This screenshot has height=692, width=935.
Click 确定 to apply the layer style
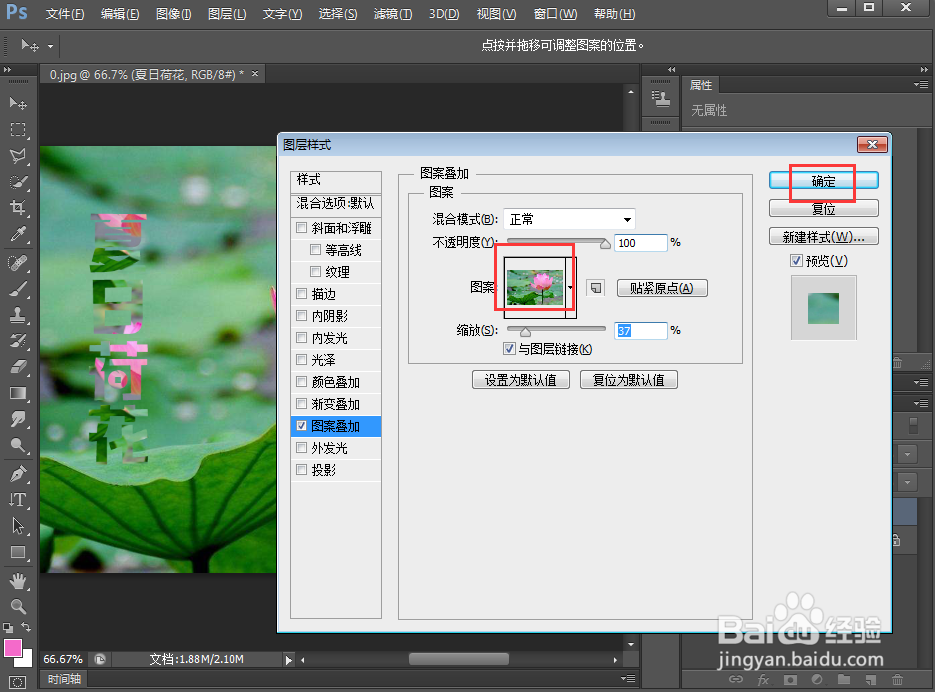point(823,182)
